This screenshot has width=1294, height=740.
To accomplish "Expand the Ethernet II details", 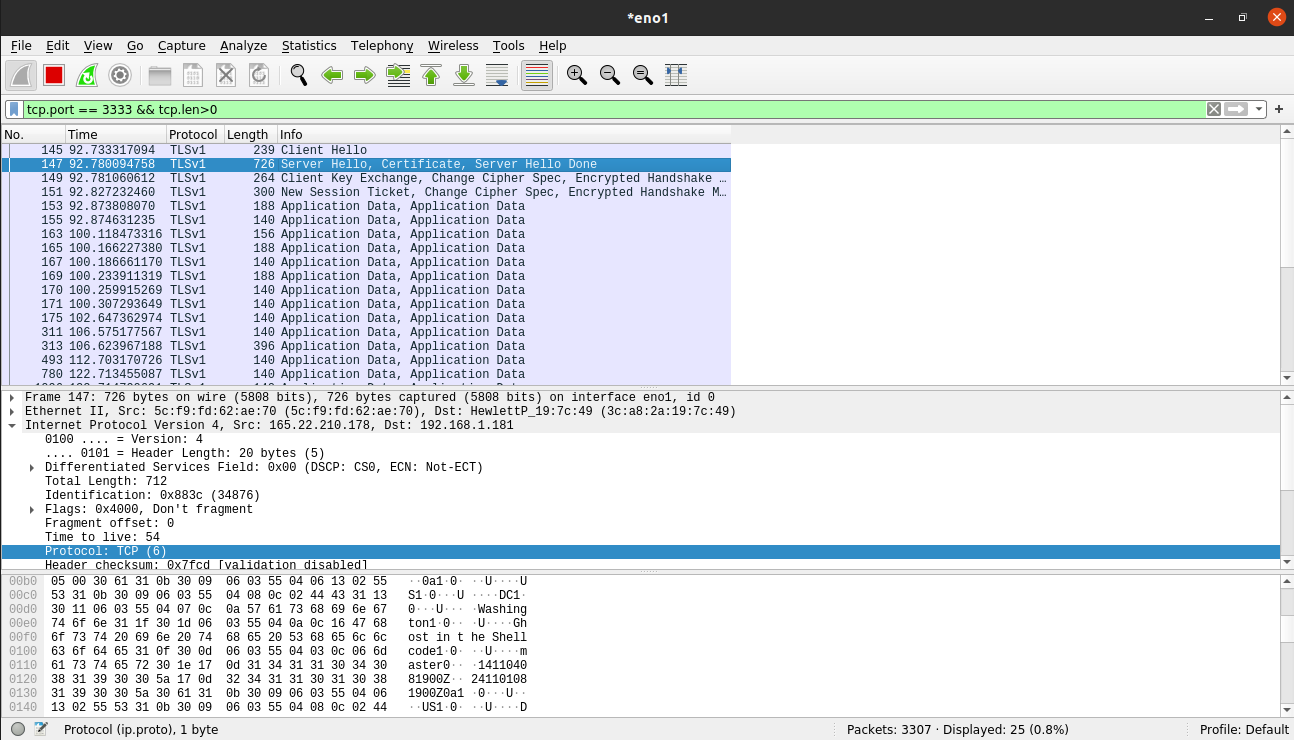I will pos(12,411).
